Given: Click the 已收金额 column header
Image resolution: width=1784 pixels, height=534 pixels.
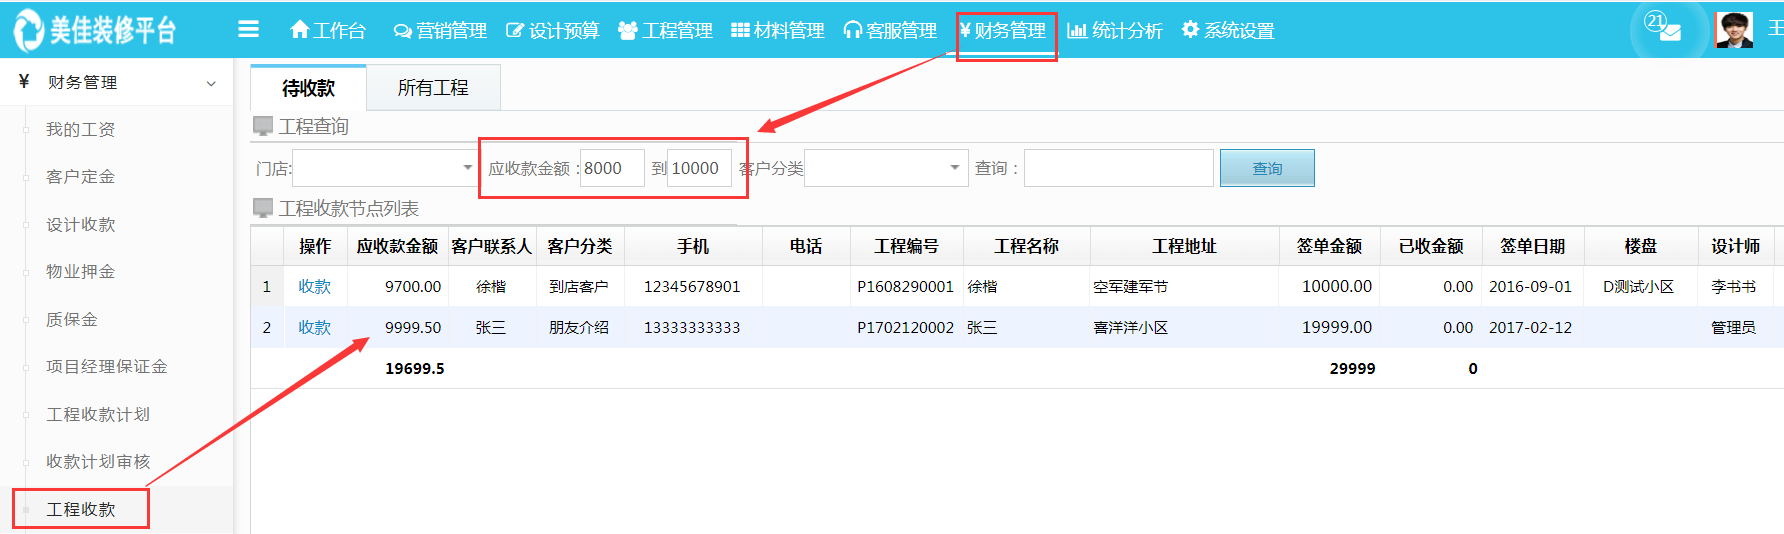Looking at the screenshot, I should point(1430,246).
